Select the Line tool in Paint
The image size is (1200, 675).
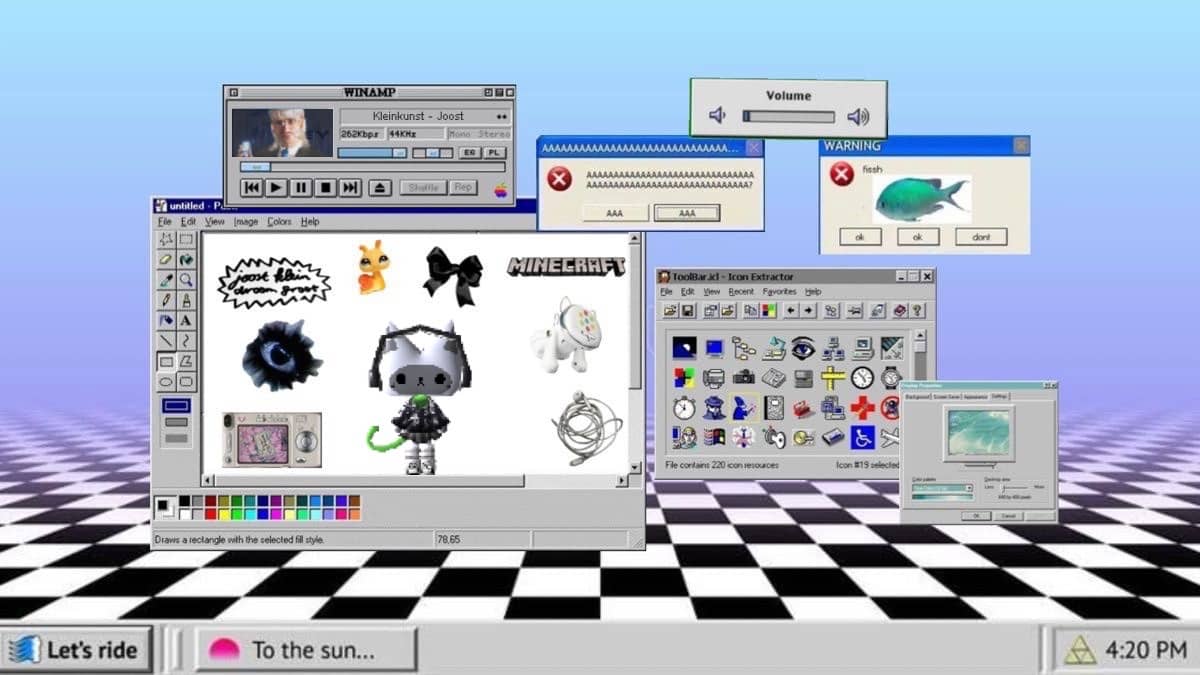tap(166, 341)
